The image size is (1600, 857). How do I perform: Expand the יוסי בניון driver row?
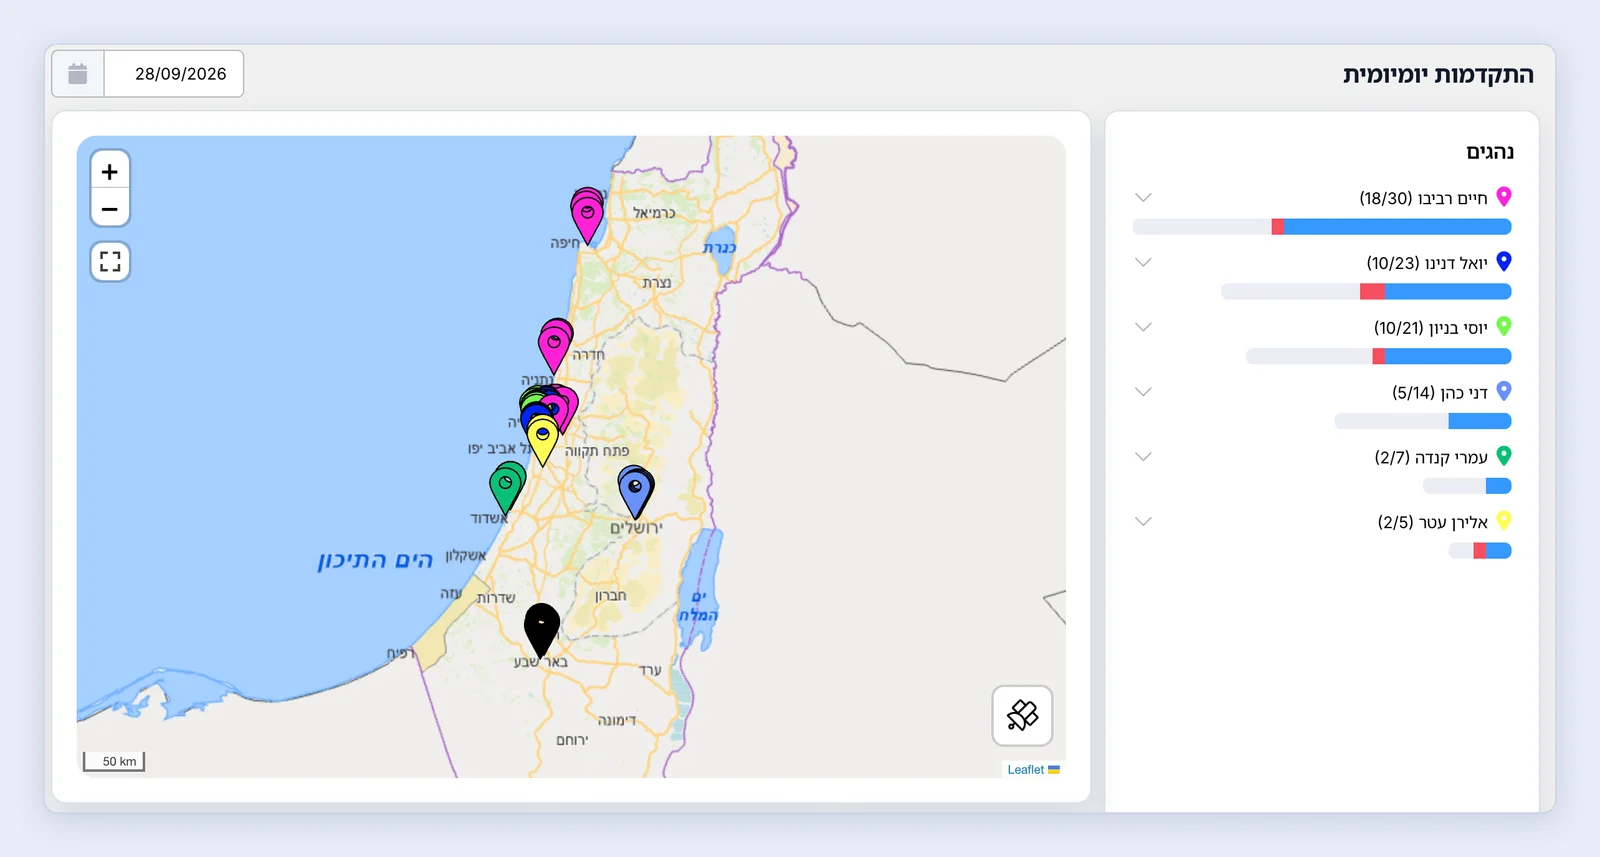click(1144, 327)
